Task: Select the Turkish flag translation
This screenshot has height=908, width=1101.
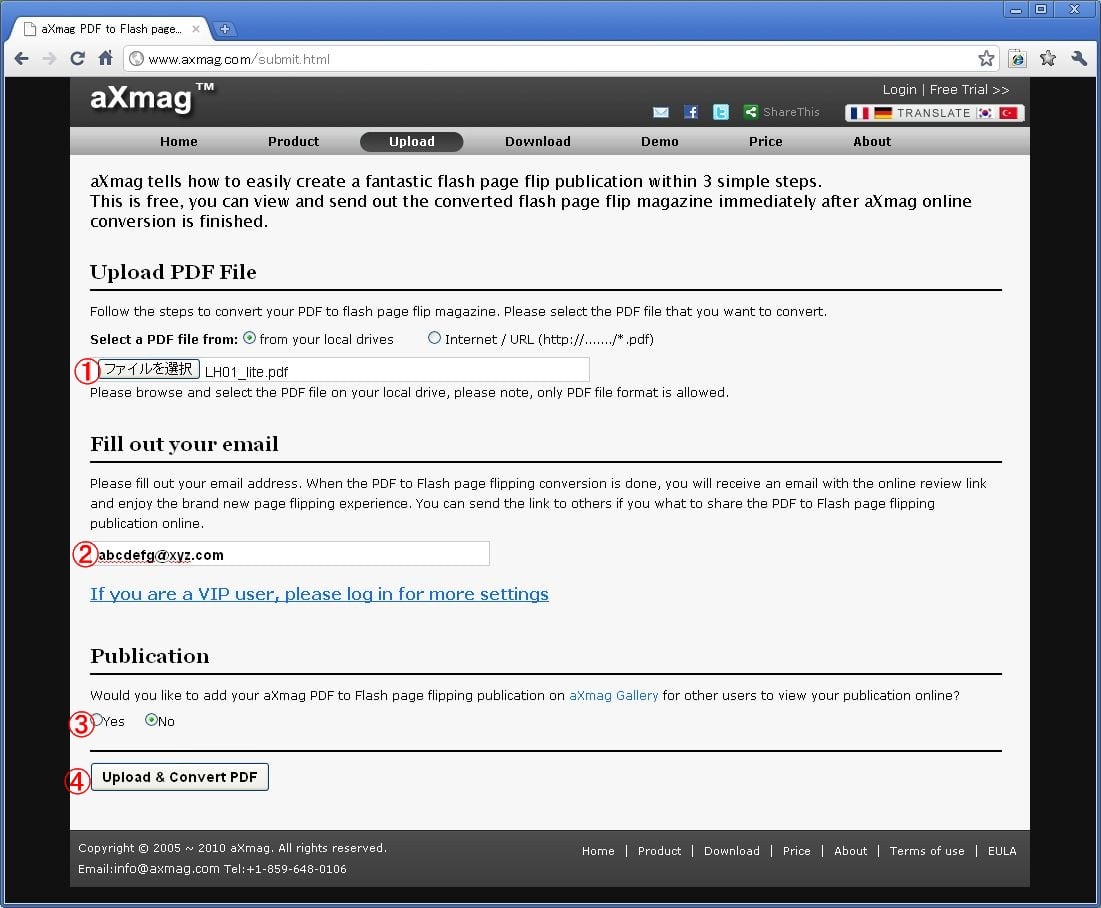Action: pos(1008,113)
